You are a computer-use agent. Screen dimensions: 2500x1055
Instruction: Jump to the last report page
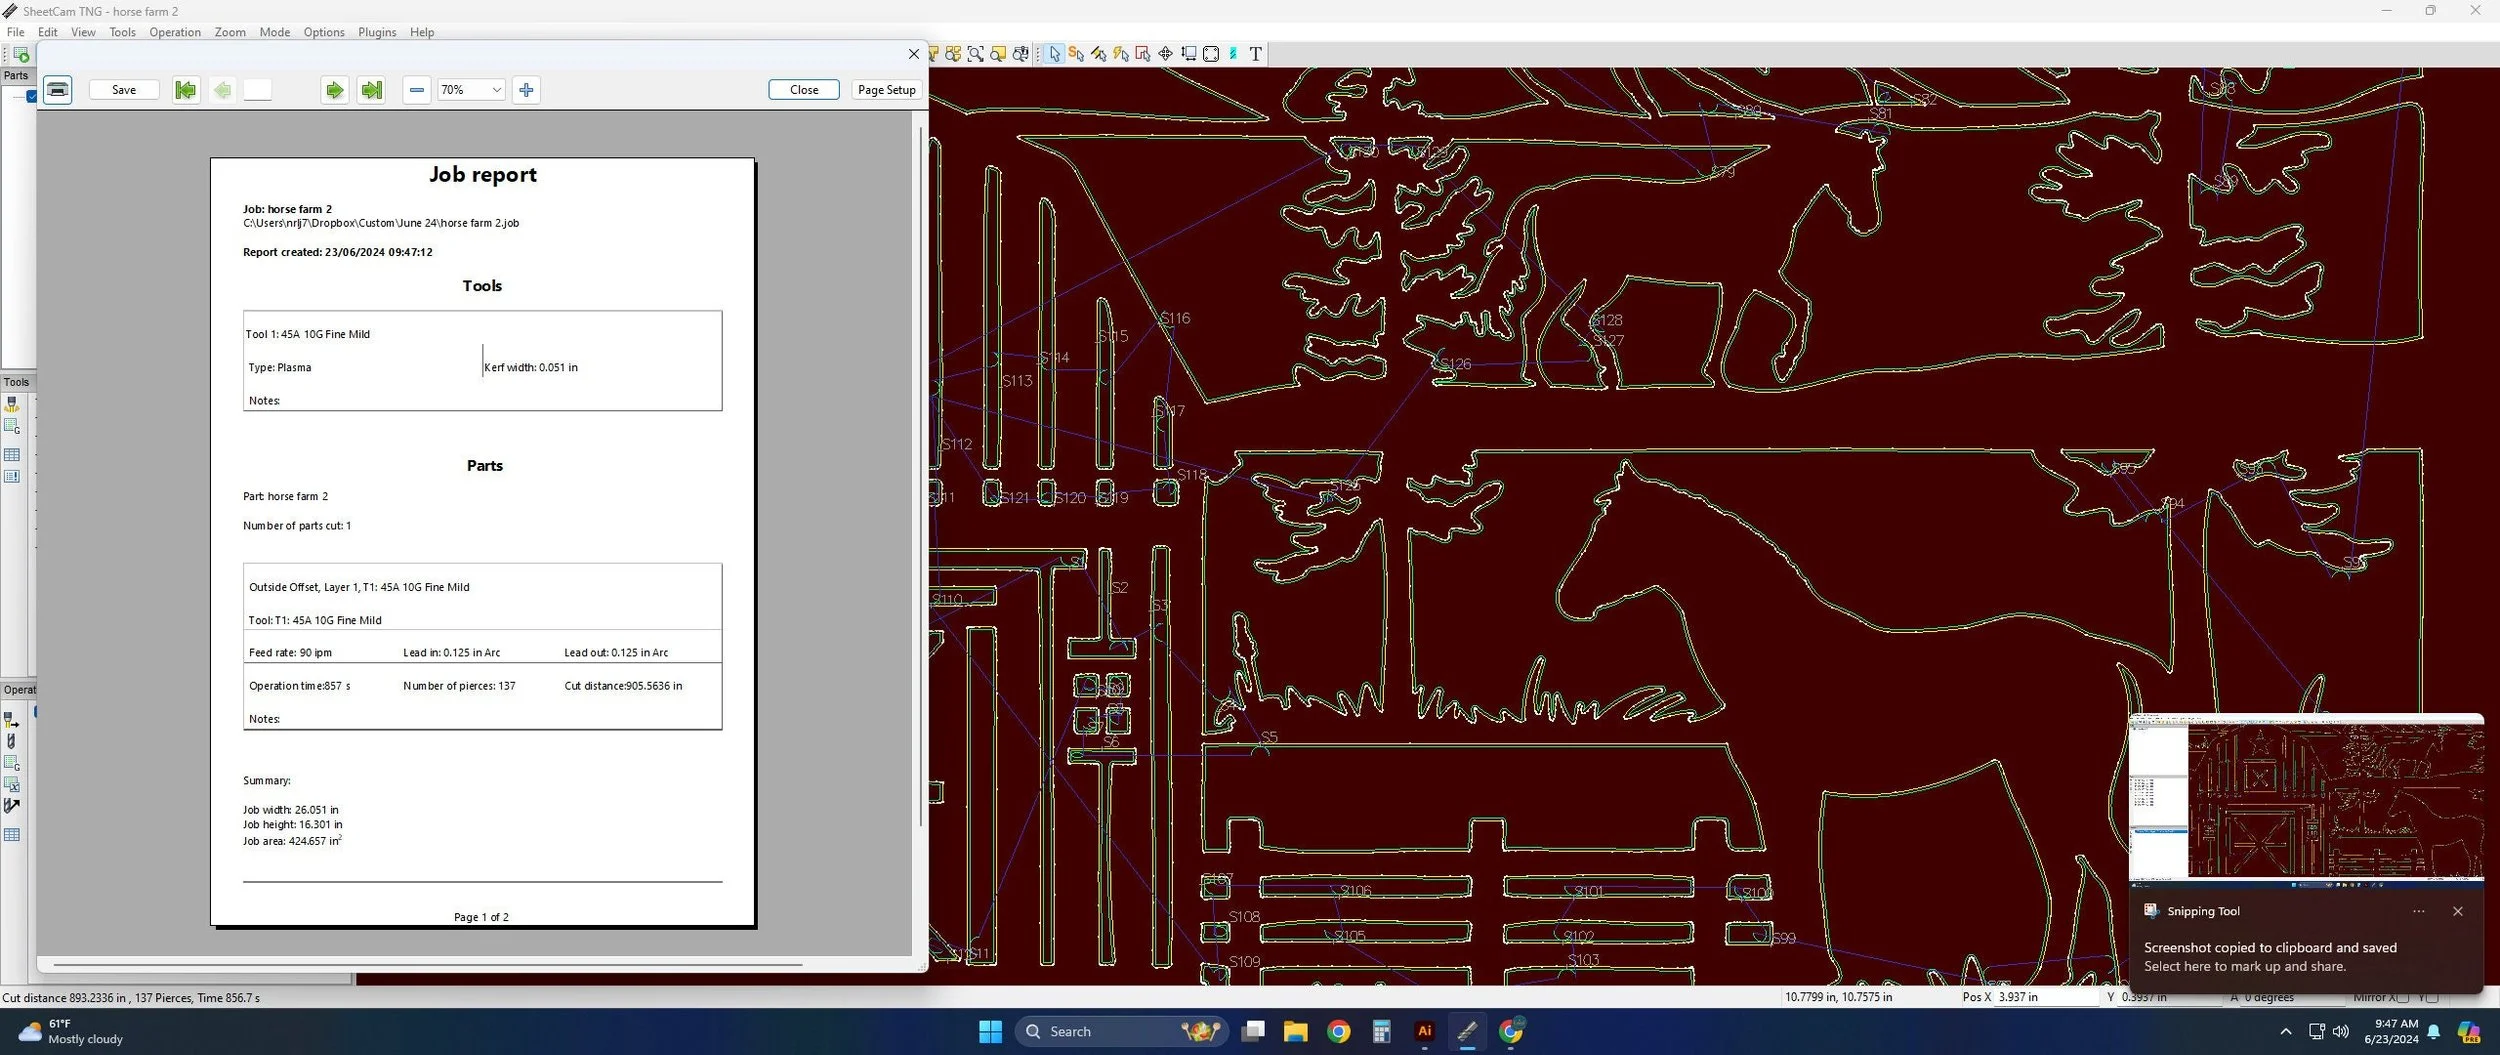(x=371, y=90)
